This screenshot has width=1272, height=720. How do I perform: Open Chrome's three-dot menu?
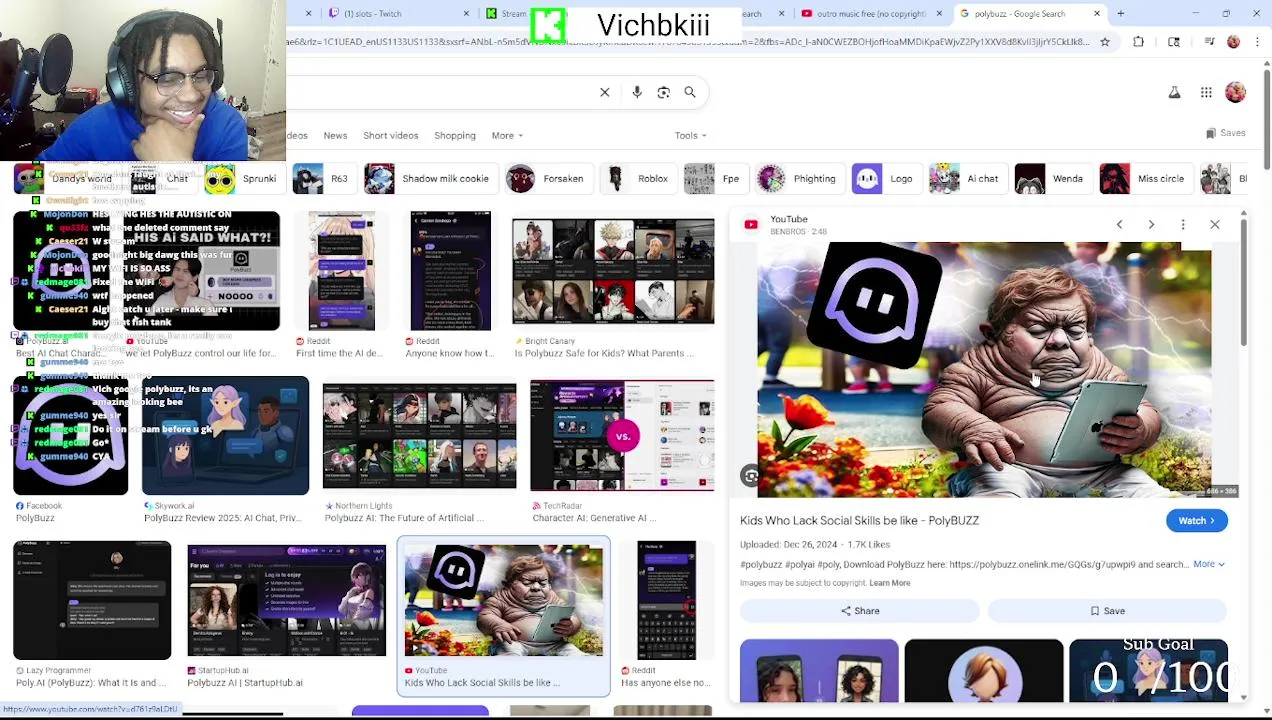(1256, 42)
